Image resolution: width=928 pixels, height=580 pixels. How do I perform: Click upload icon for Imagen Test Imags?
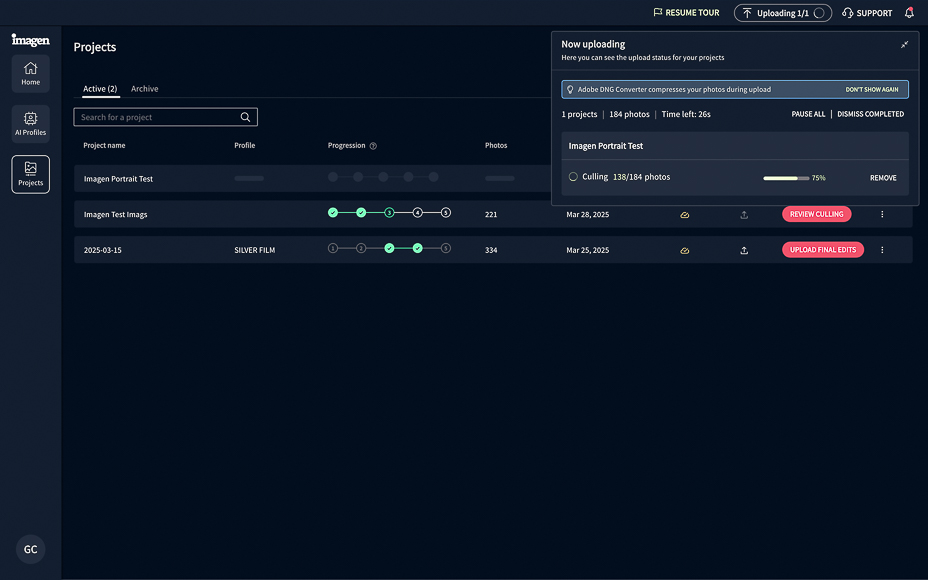point(744,215)
